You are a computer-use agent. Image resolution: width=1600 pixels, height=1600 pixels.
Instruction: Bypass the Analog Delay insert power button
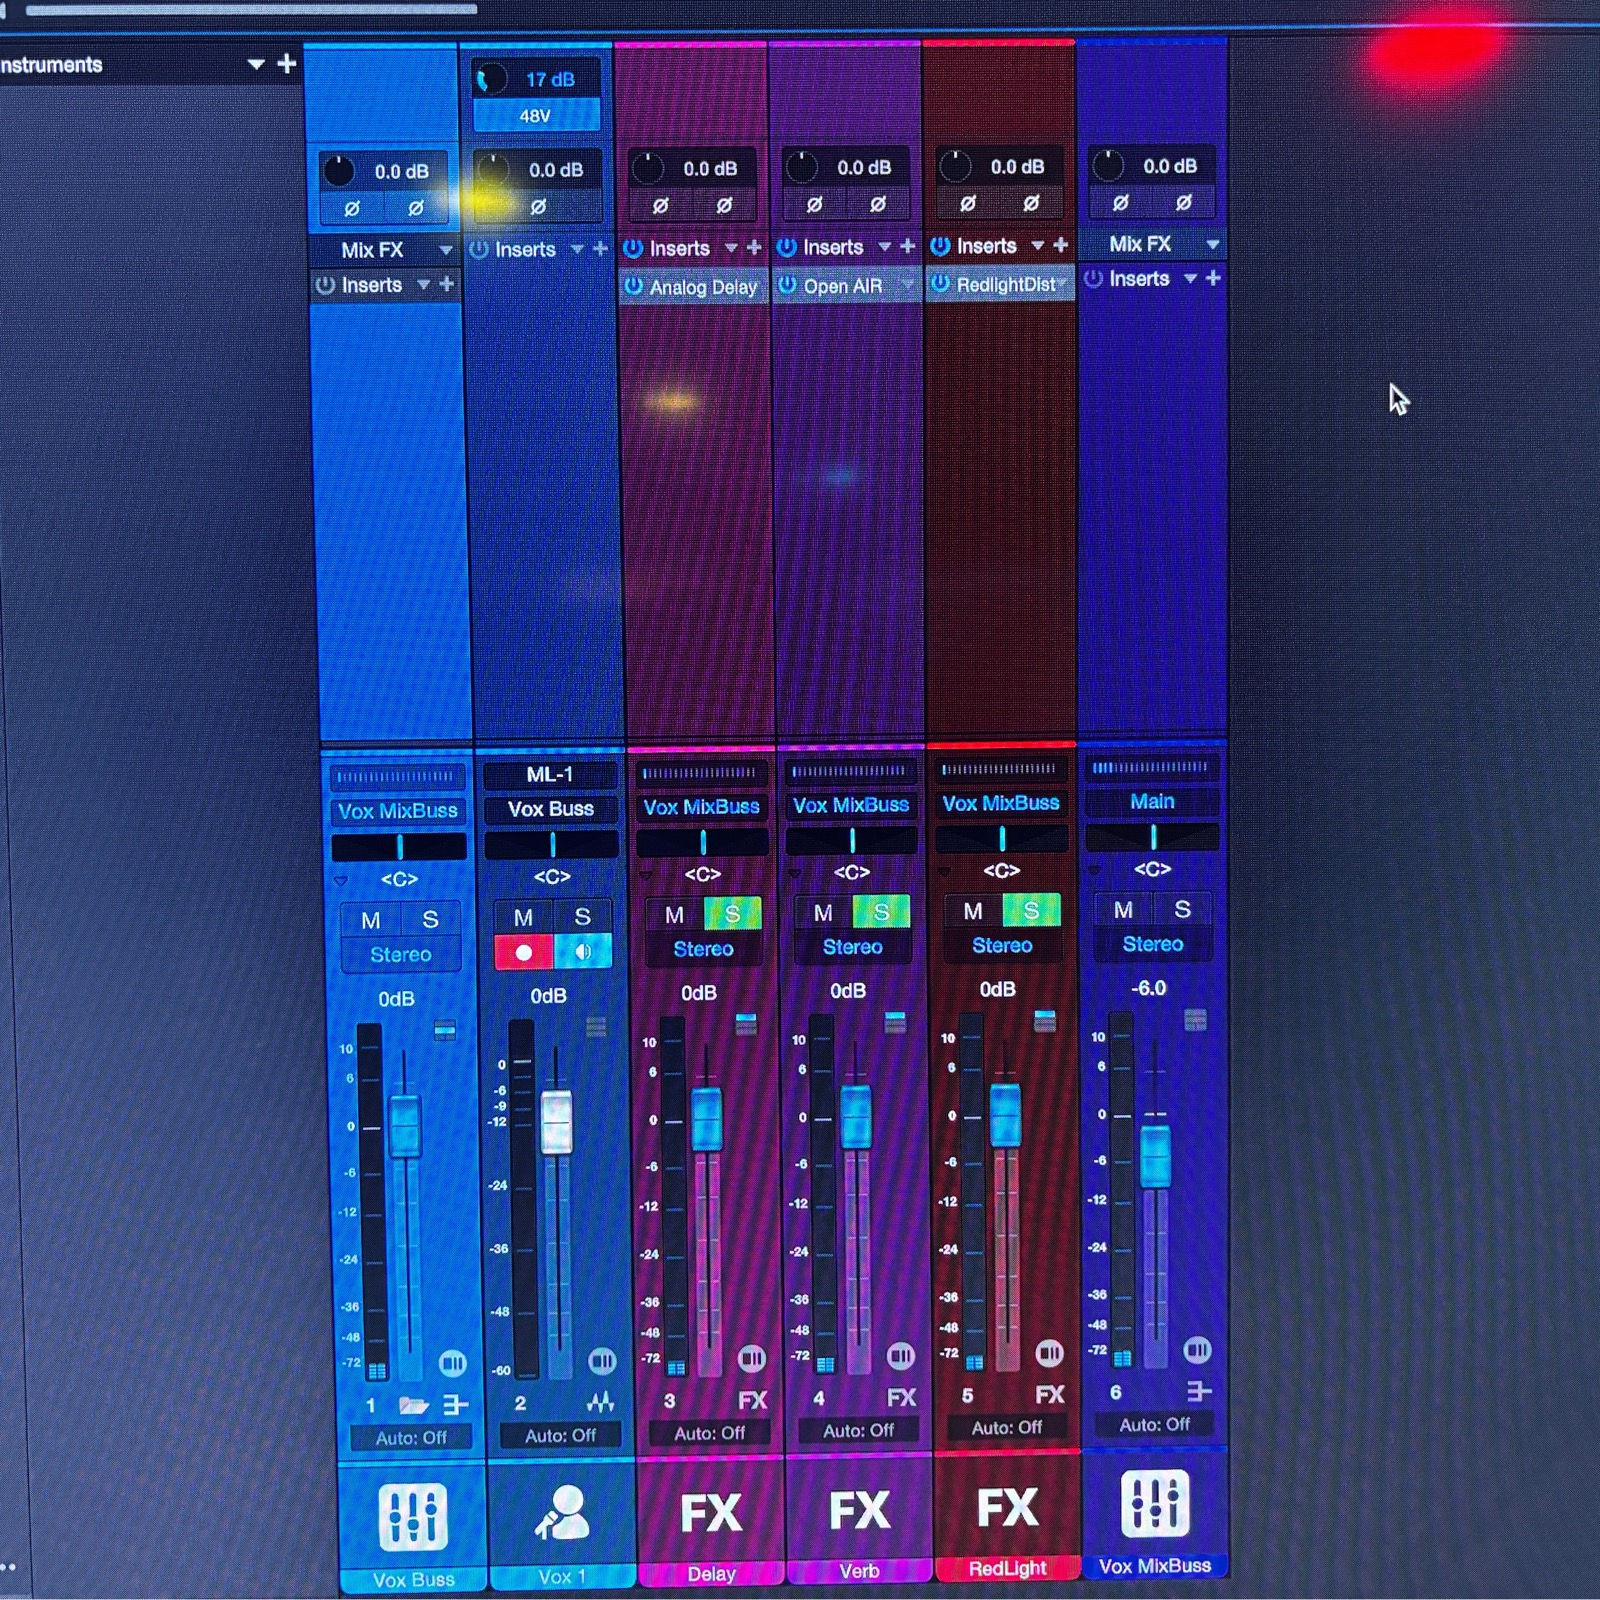(633, 286)
